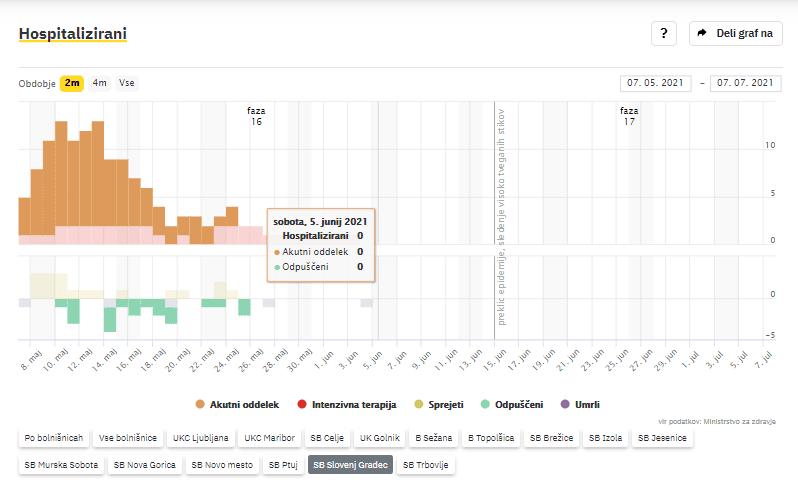Open the Hospitalizirani heading link
Viewport: 798px width, 491px height.
[73, 34]
